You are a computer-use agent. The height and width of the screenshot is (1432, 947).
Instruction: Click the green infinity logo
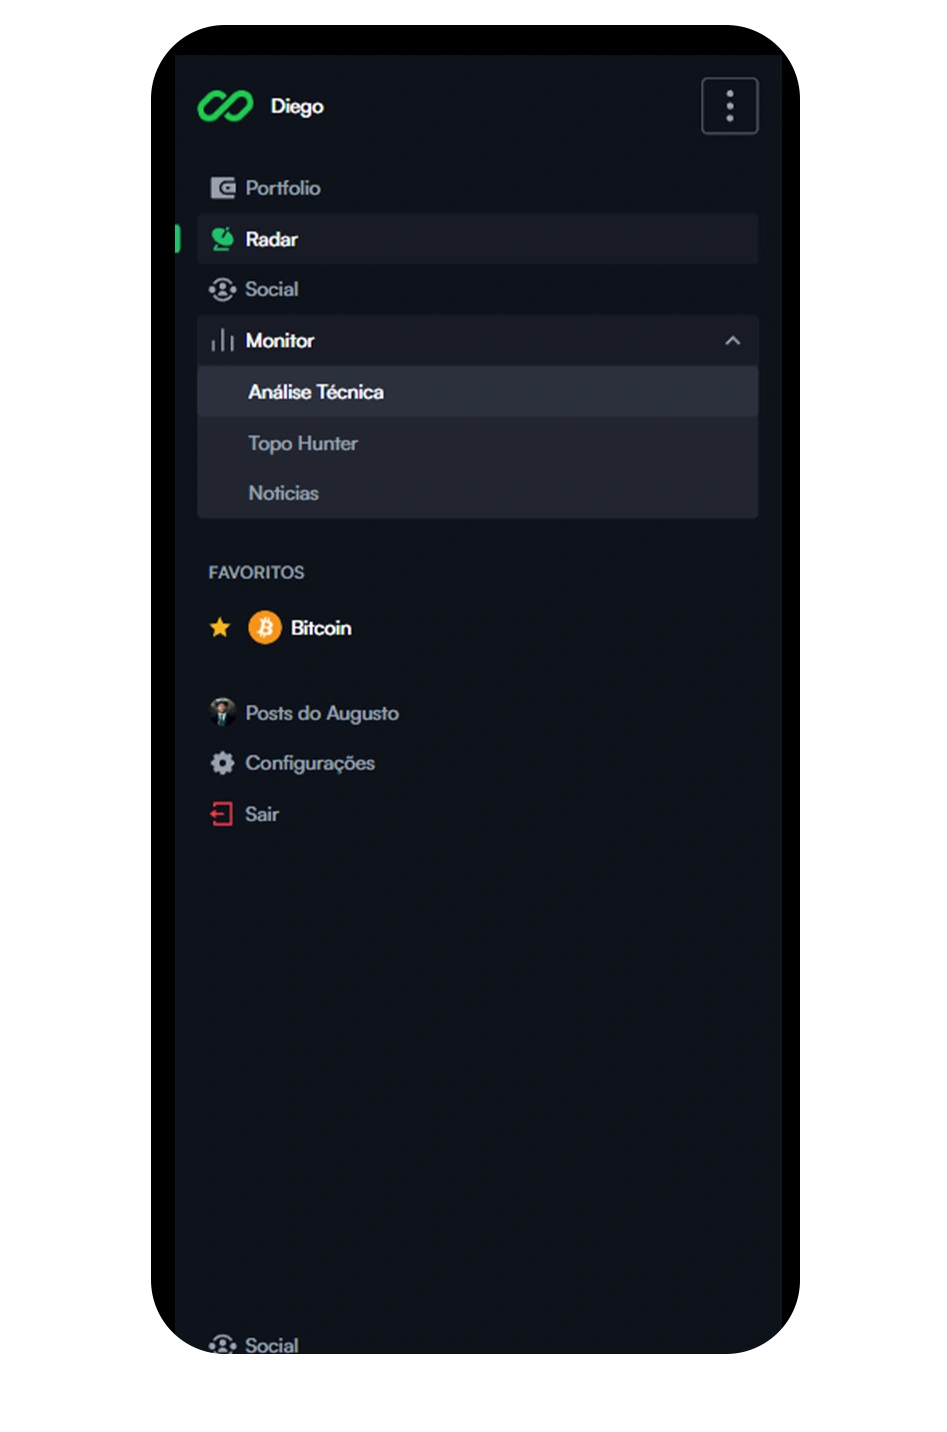pyautogui.click(x=225, y=106)
